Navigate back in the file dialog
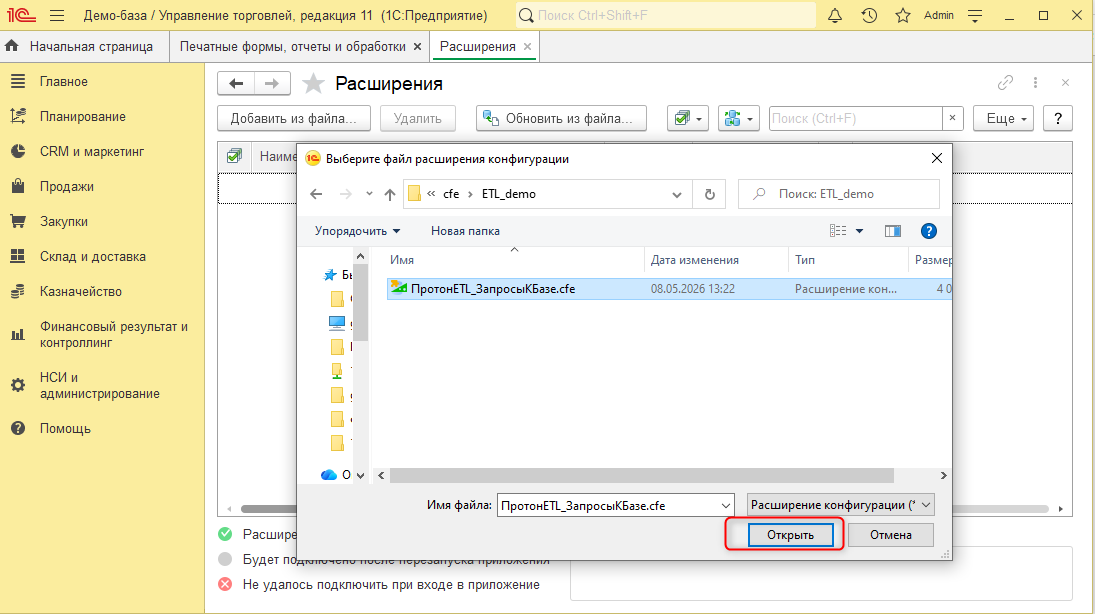This screenshot has height=614, width=1095. click(x=316, y=194)
